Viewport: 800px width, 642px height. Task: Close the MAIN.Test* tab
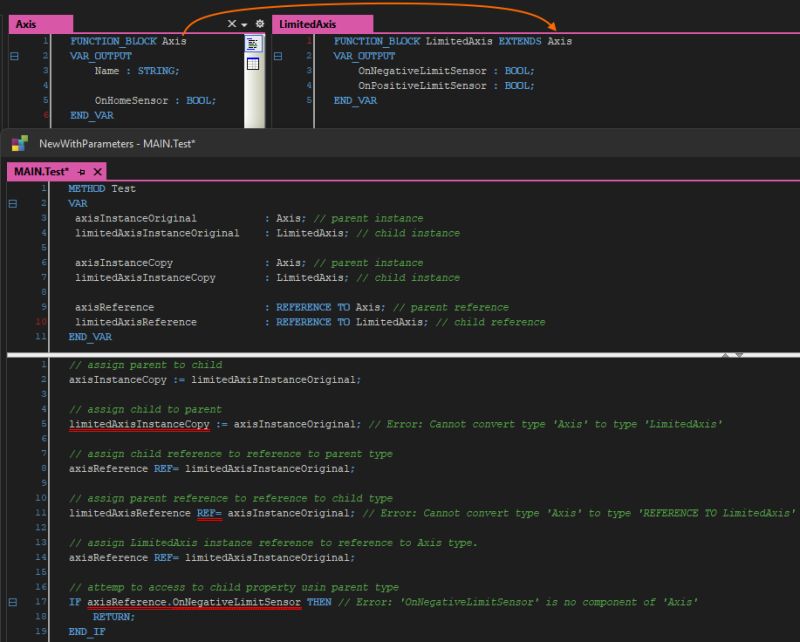pos(97,172)
